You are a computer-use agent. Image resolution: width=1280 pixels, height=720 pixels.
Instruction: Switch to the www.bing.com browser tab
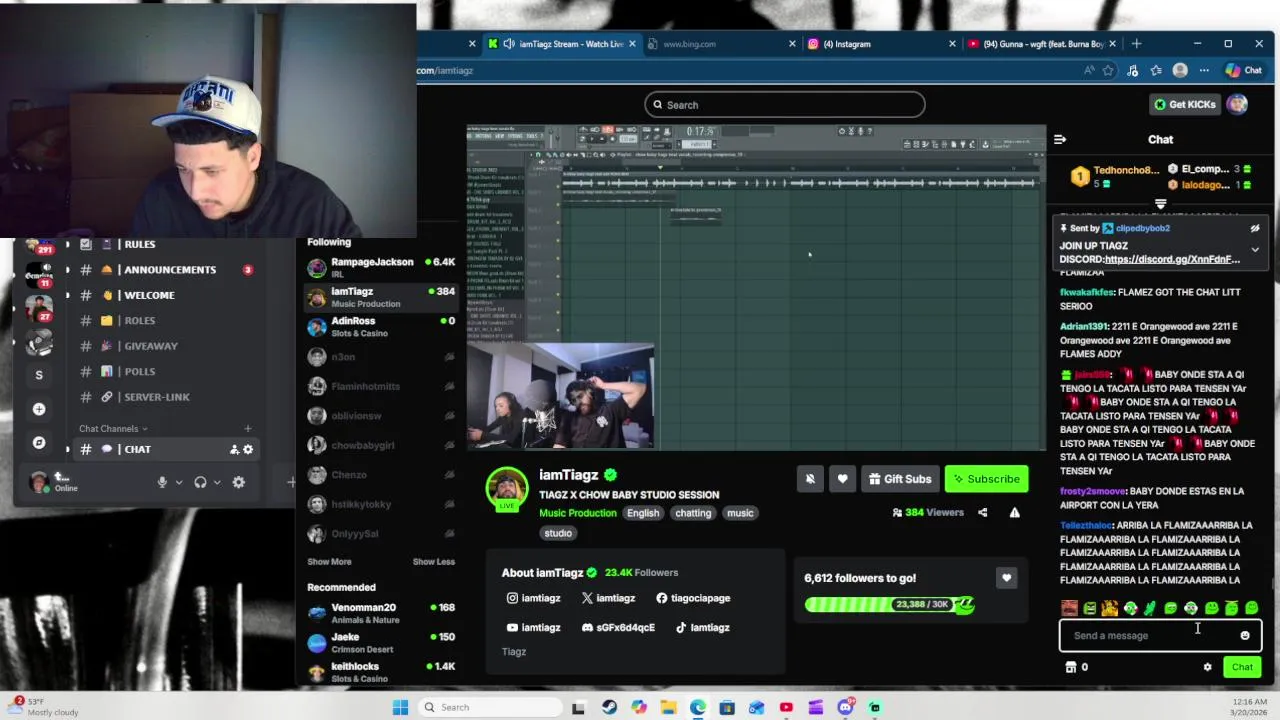click(x=720, y=44)
